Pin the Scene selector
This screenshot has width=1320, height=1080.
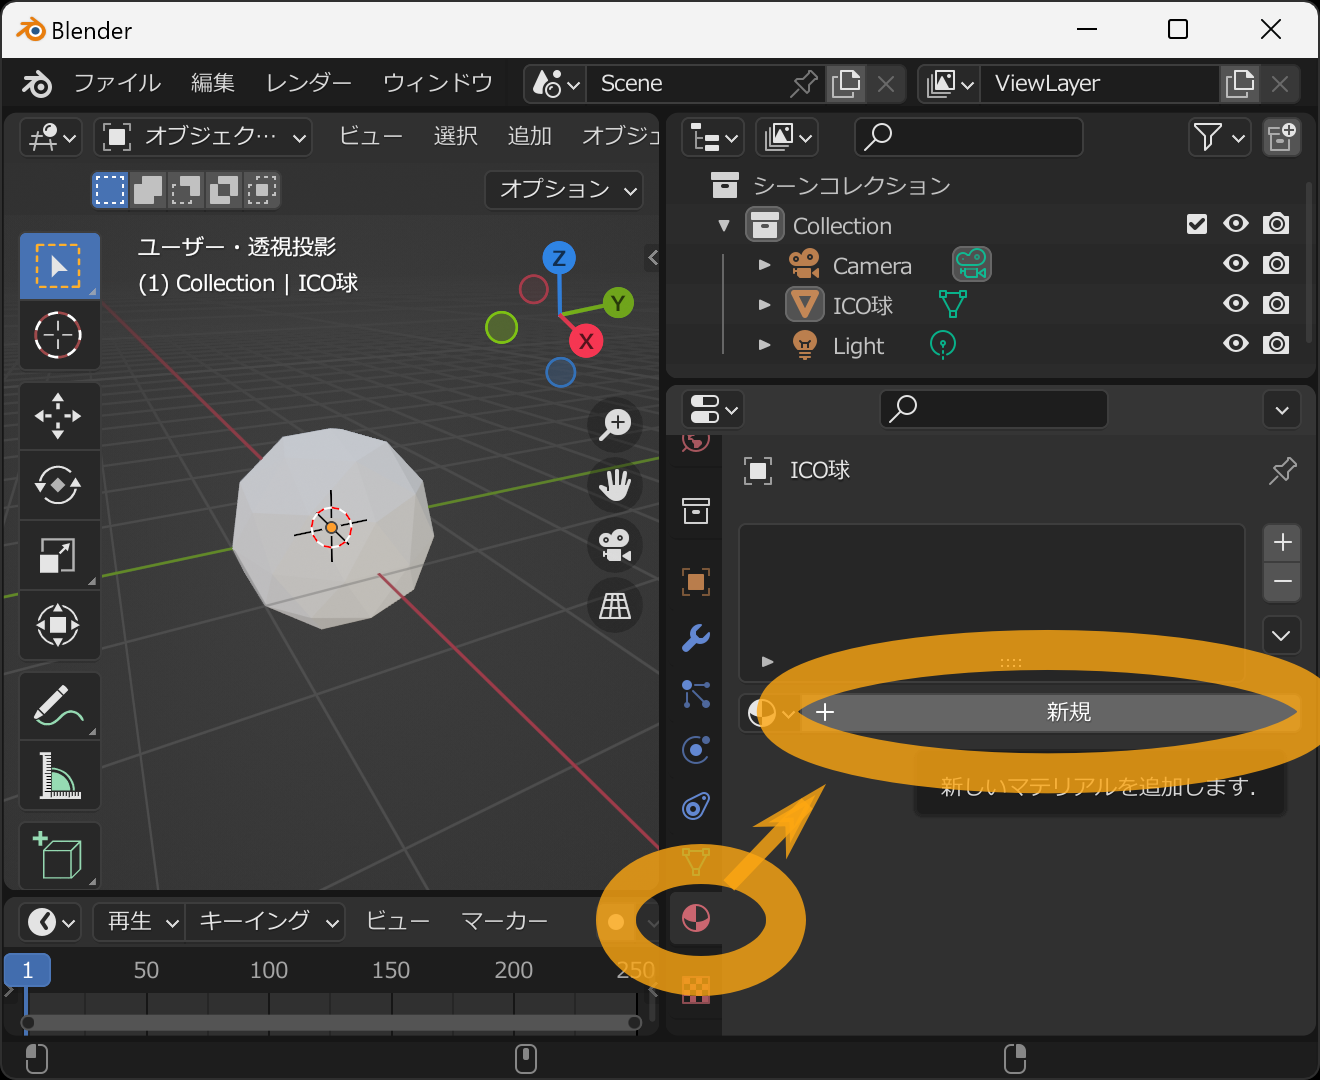point(804,84)
